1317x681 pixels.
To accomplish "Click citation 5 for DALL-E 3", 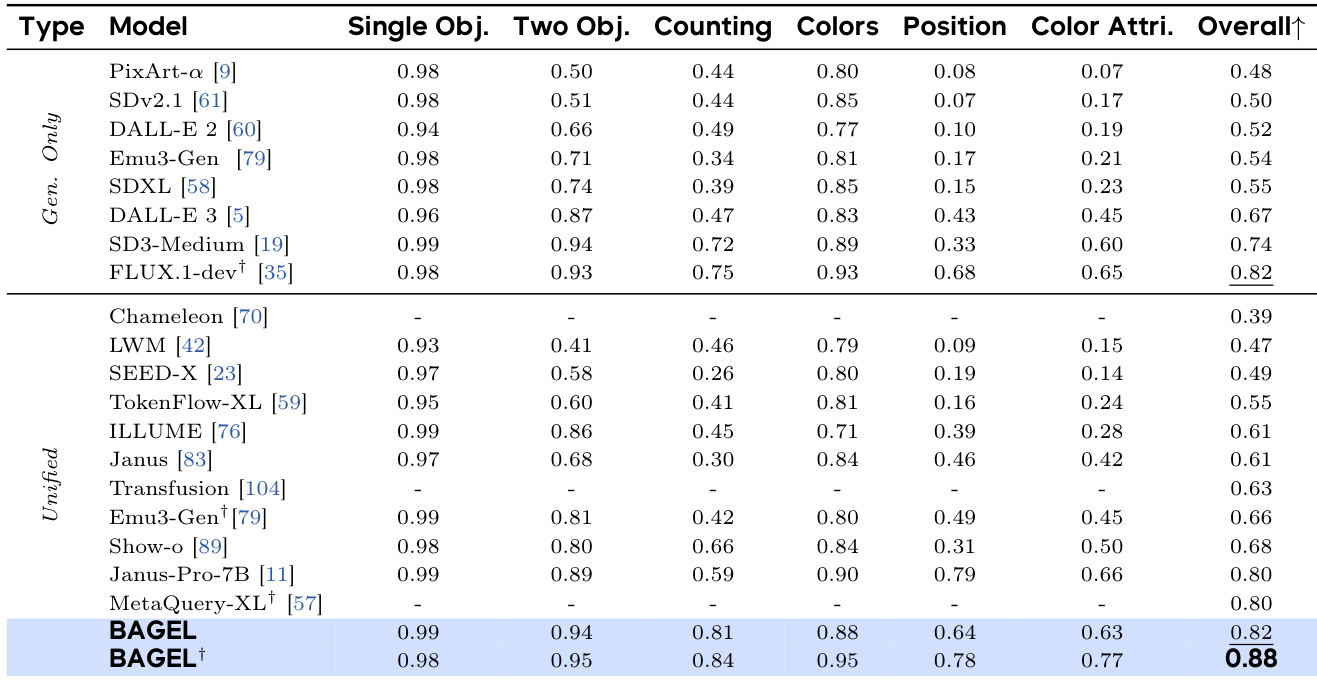I will pyautogui.click(x=235, y=215).
